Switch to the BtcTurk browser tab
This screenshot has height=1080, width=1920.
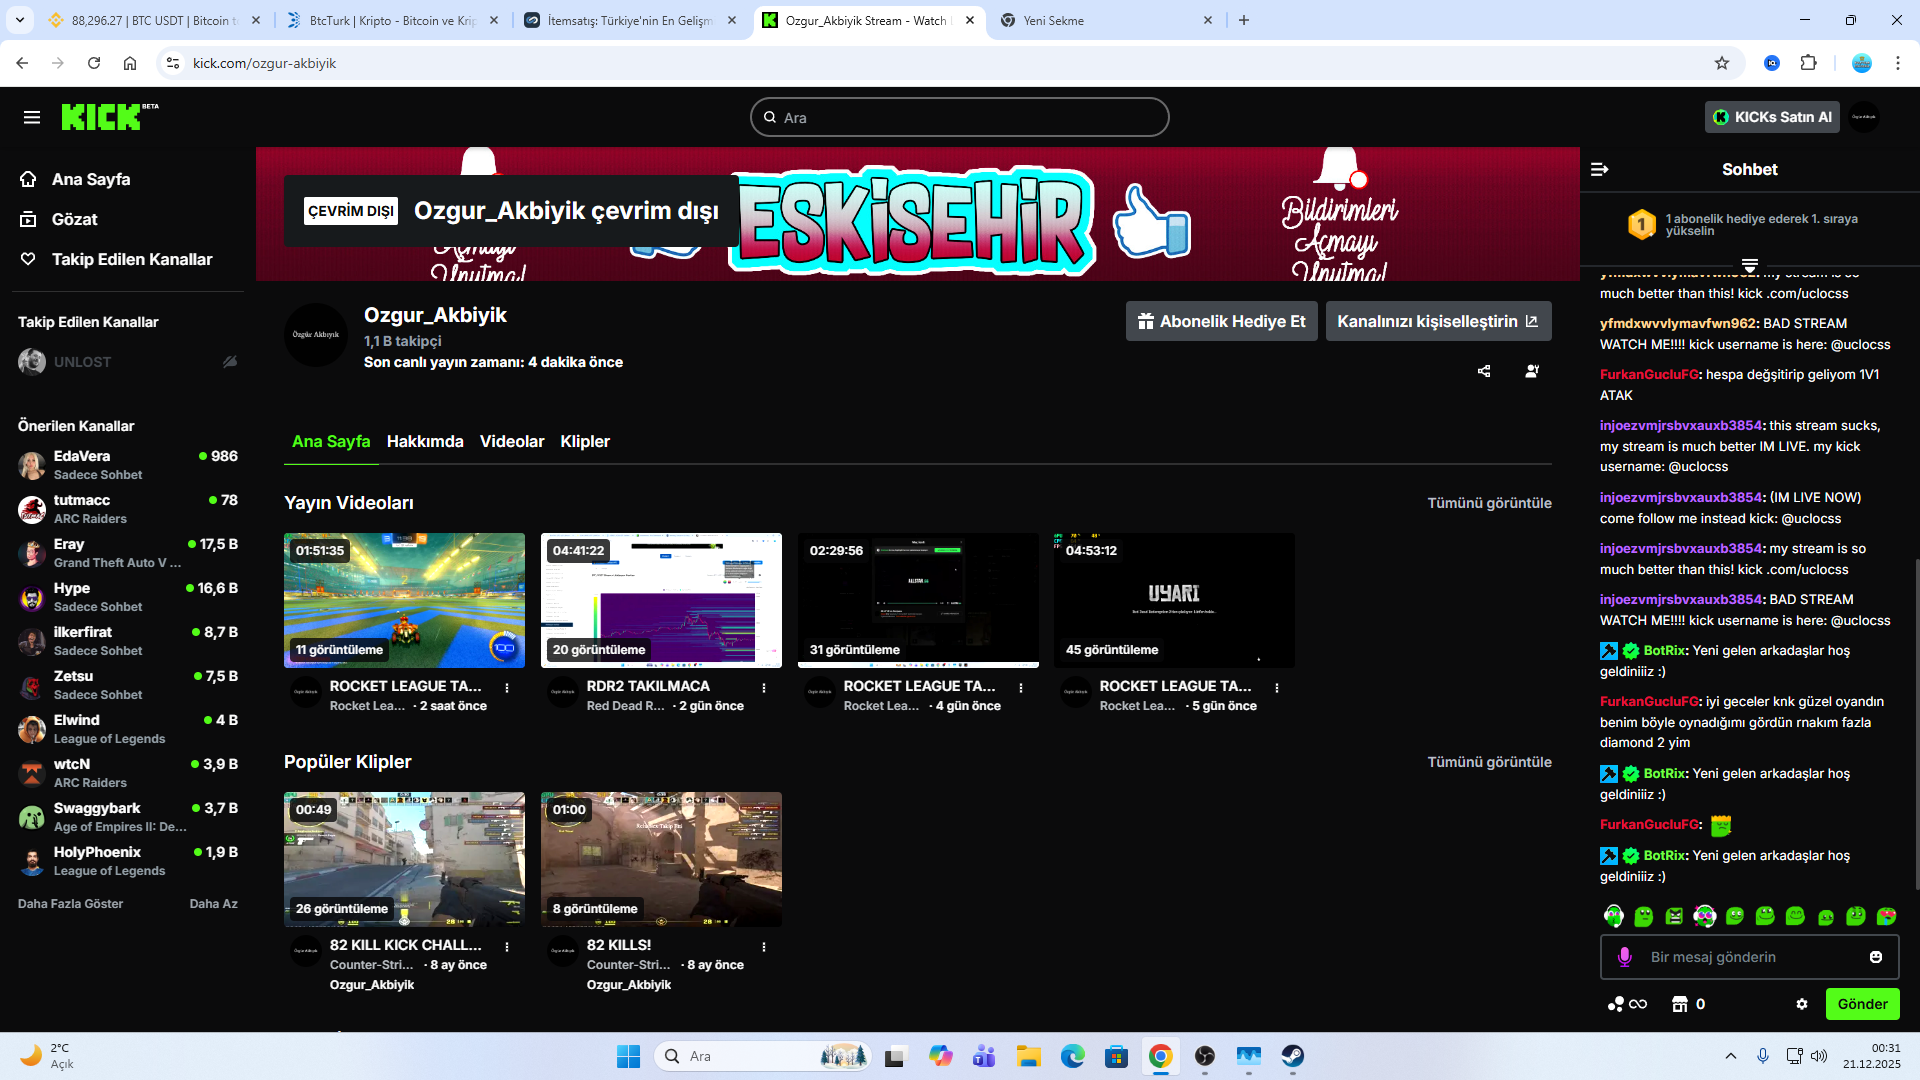pyautogui.click(x=392, y=20)
